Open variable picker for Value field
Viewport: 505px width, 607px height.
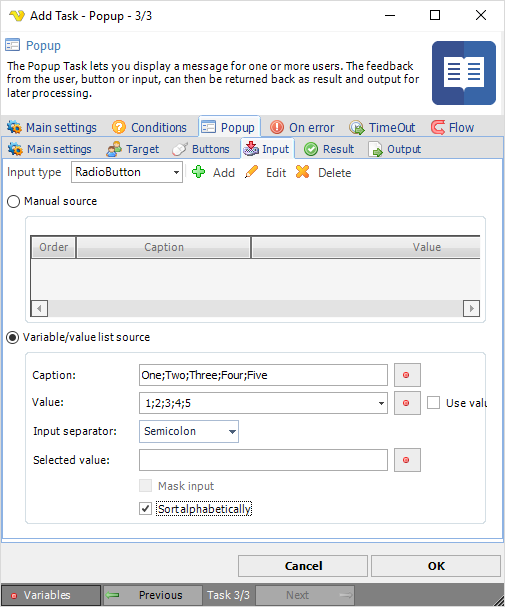click(407, 403)
